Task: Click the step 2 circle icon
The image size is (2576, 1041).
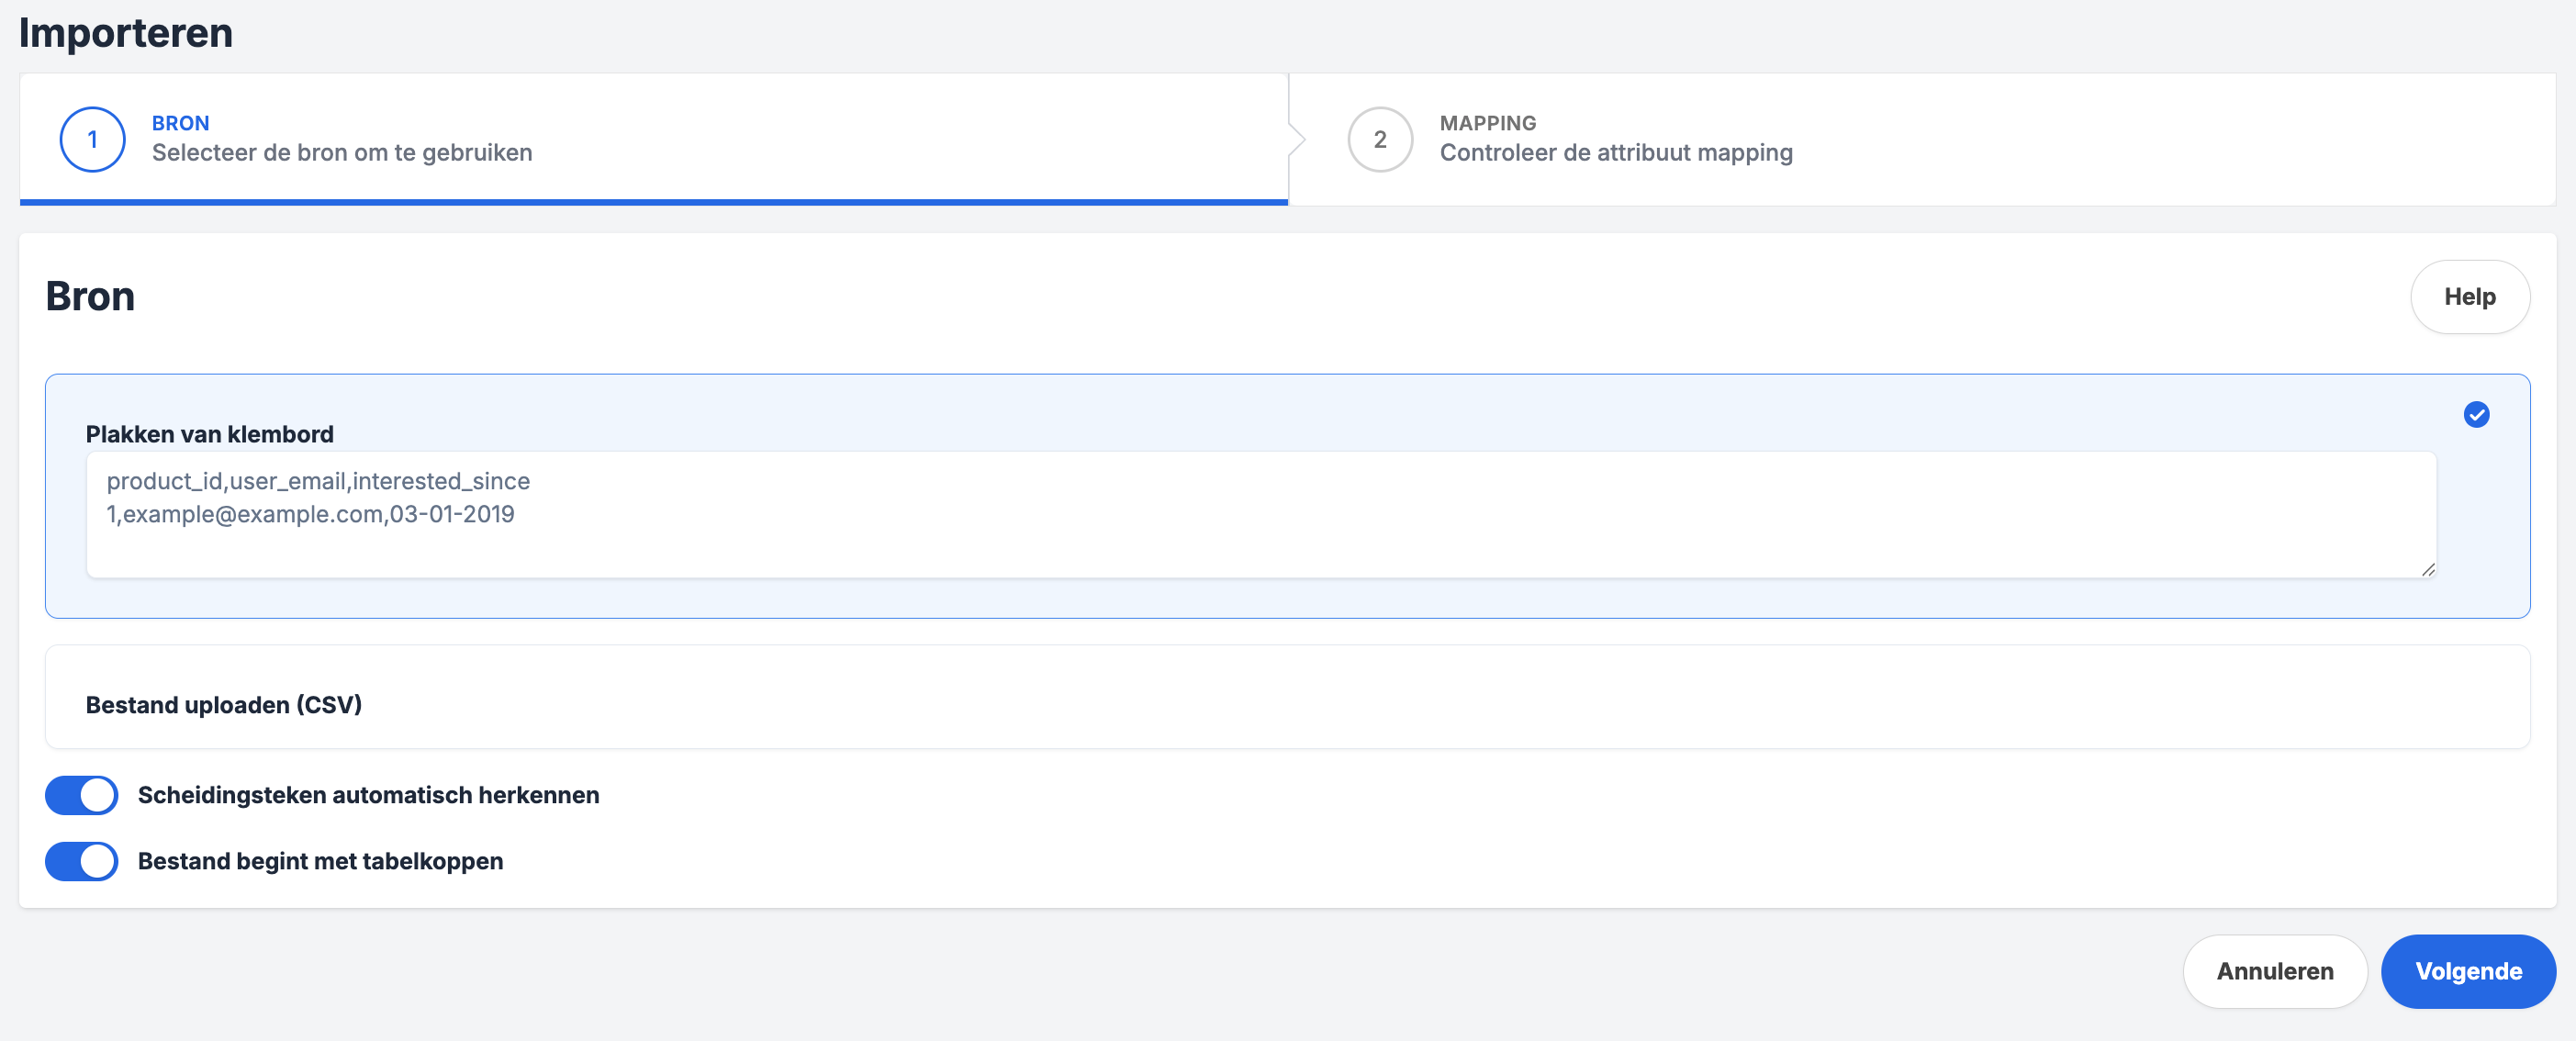Action: tap(1379, 139)
